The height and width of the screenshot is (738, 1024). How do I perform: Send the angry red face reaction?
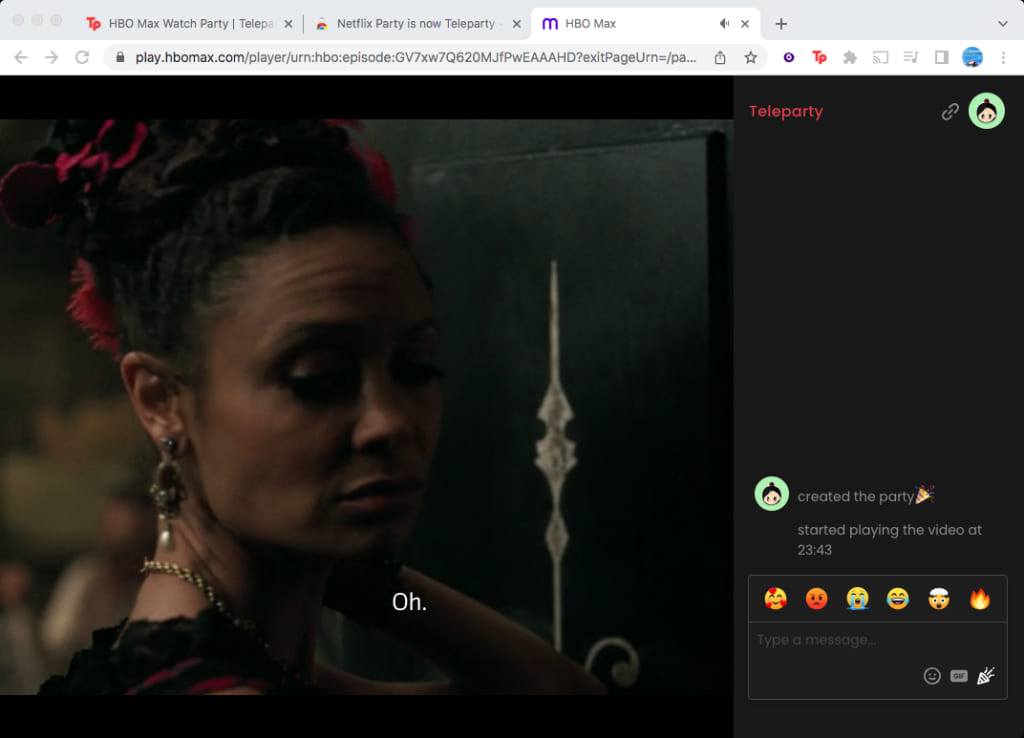(x=816, y=599)
